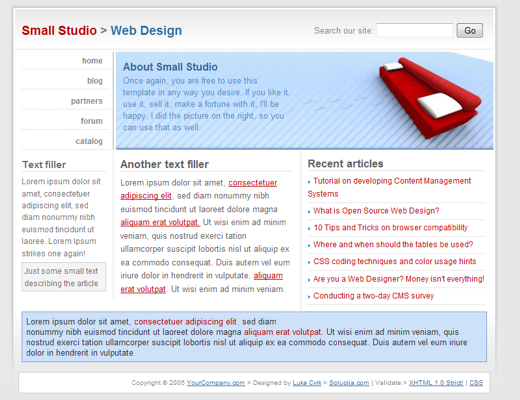The image size is (520, 400).
Task: Click the Another text filler heading
Action: click(165, 164)
